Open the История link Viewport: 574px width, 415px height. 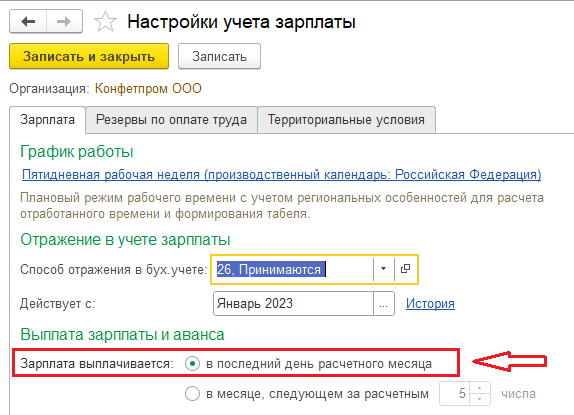[430, 303]
